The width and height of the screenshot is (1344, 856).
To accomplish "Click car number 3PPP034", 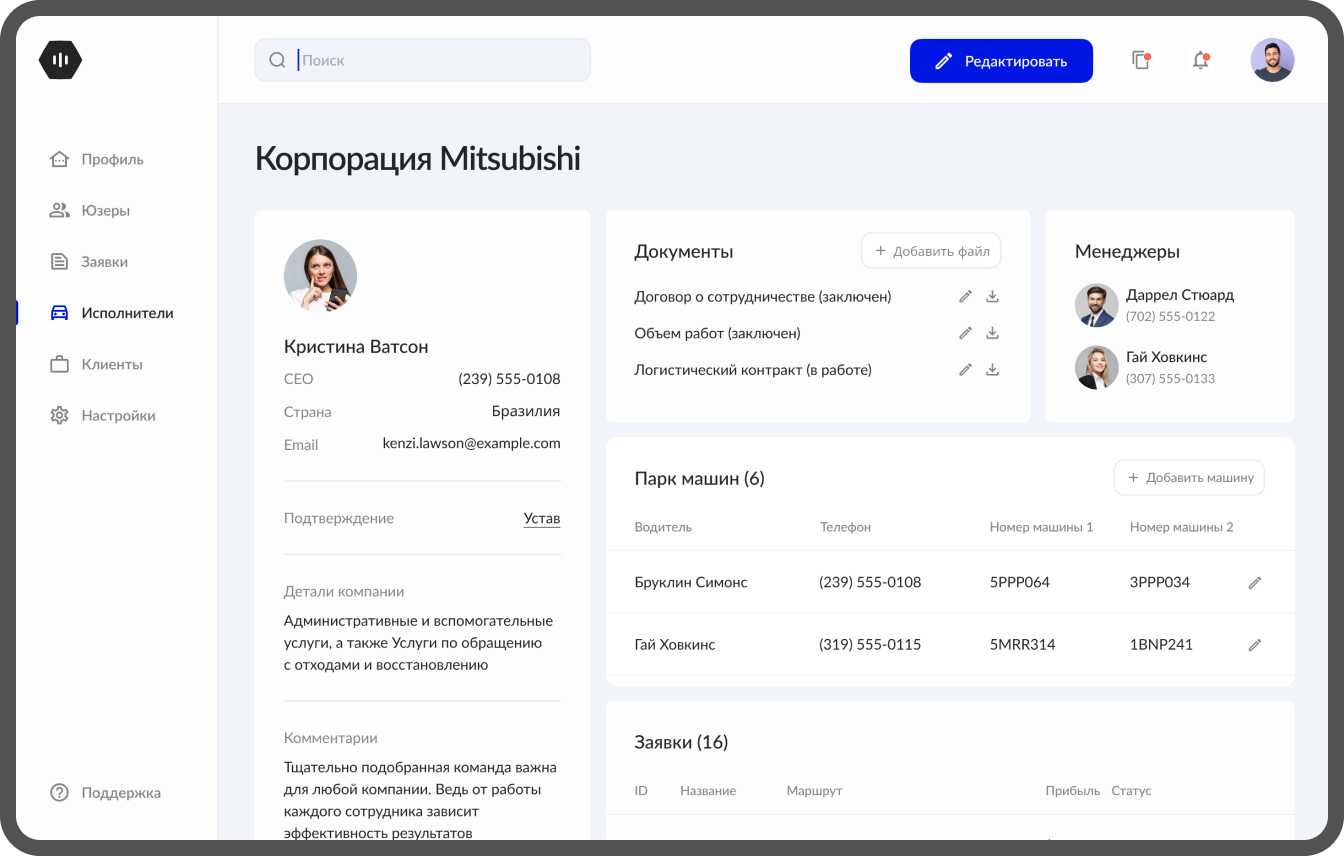I will coord(1160,582).
